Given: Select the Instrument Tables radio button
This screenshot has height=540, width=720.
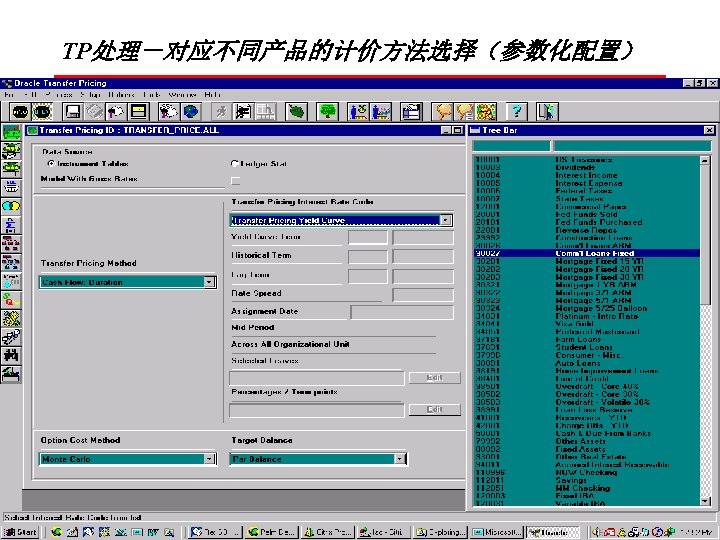Looking at the screenshot, I should [51, 163].
